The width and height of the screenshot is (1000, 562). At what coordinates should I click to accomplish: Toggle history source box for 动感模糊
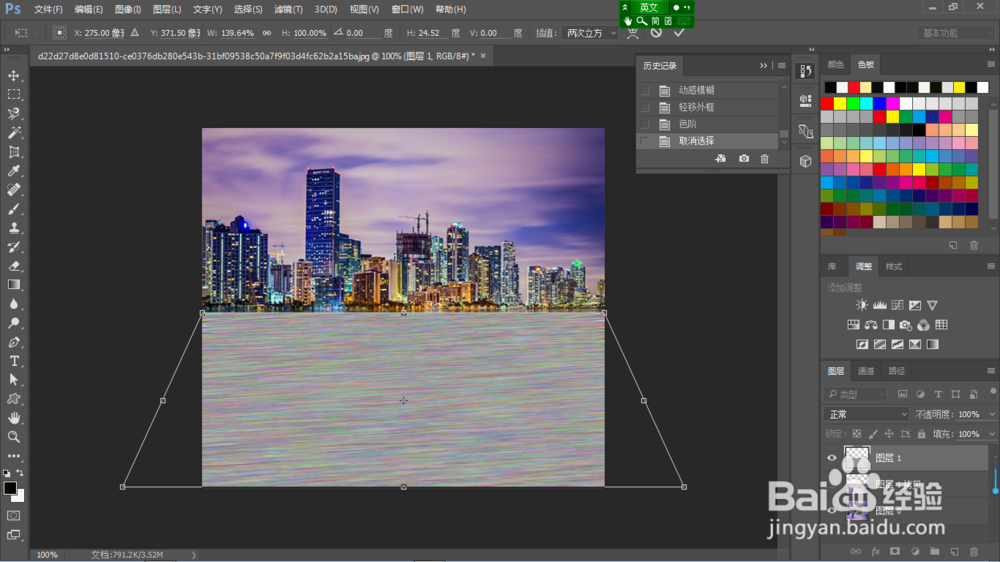click(645, 91)
